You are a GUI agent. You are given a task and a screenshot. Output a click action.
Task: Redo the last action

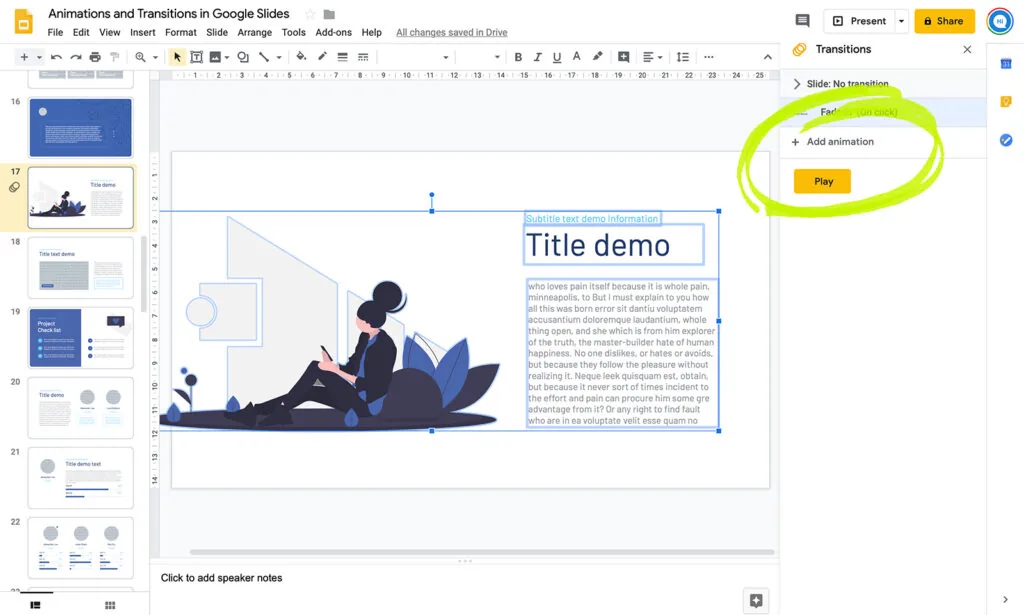[76, 57]
